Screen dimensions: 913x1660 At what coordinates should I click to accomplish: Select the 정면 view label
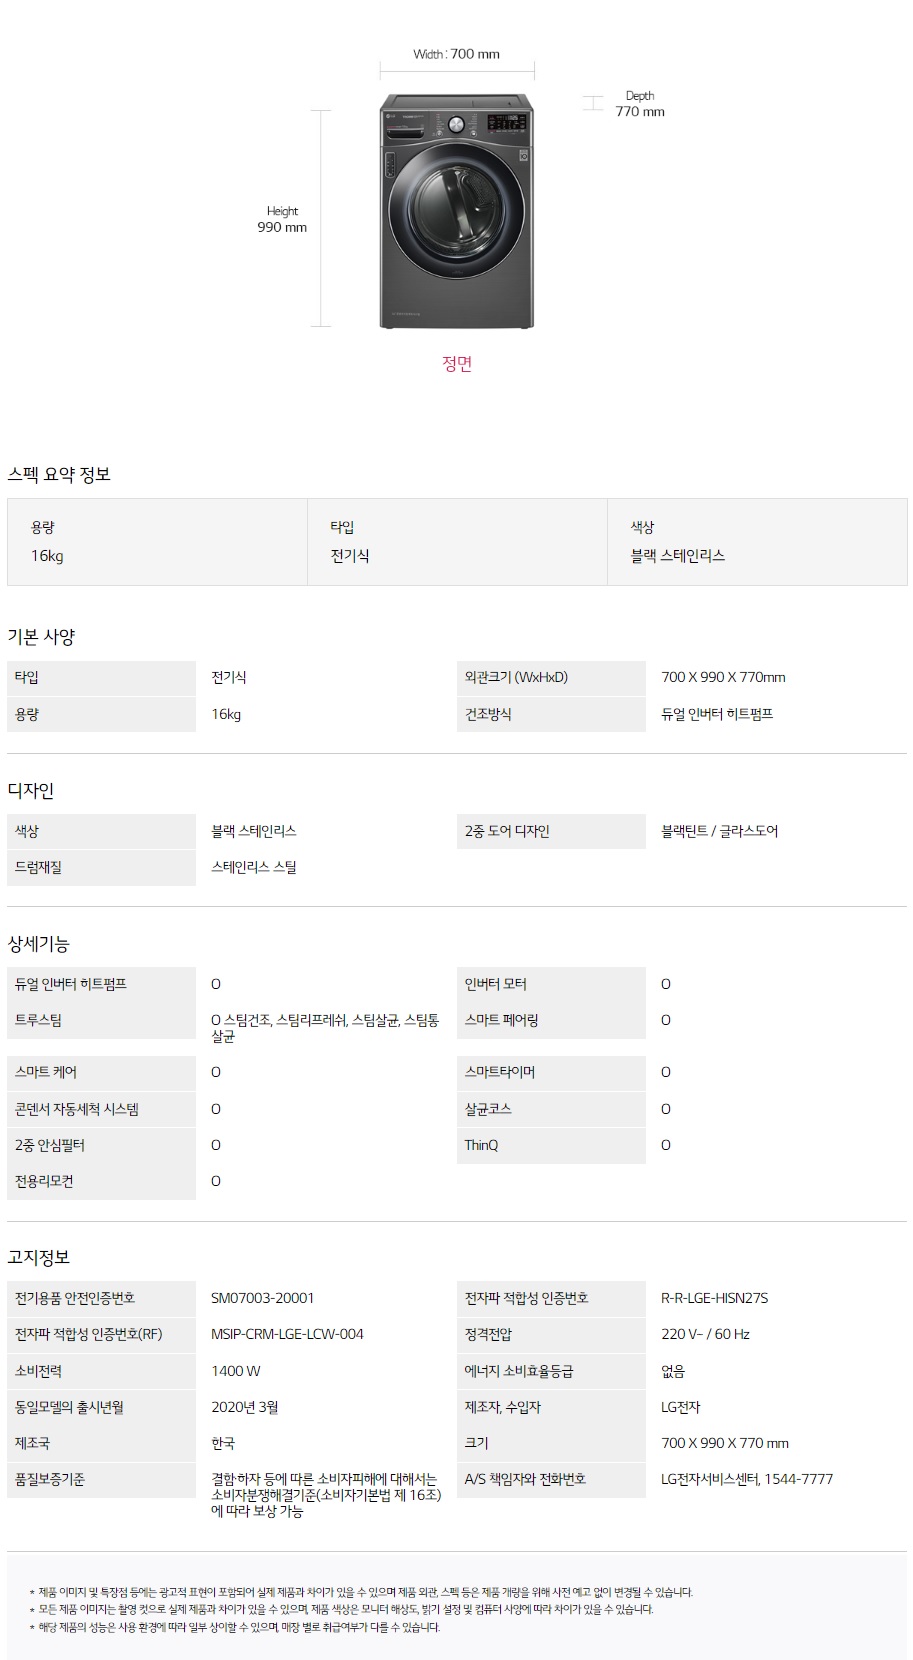click(457, 364)
